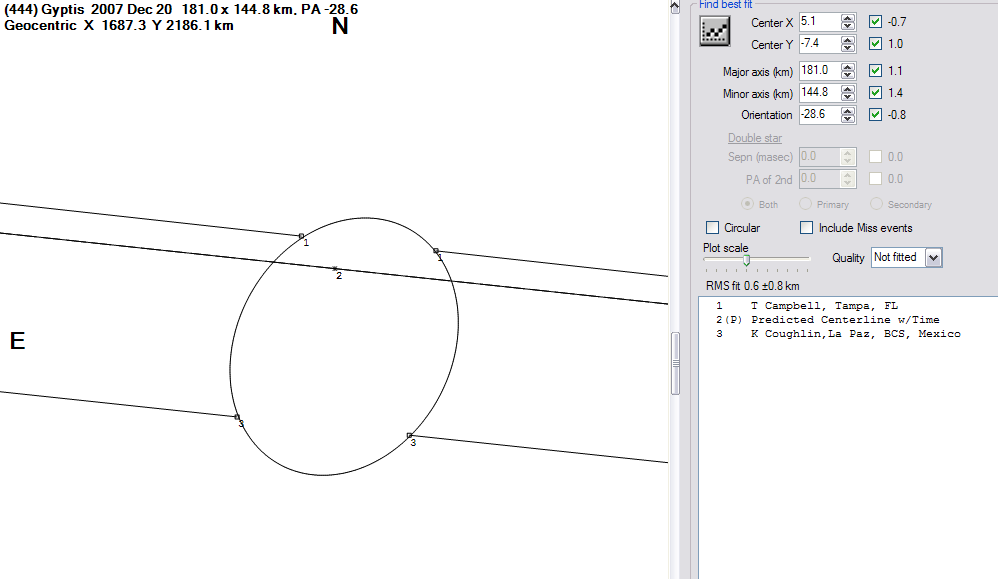Image resolution: width=998 pixels, height=579 pixels.
Task: Click the plot panel vertical scrollbar thumb
Action: (675, 363)
